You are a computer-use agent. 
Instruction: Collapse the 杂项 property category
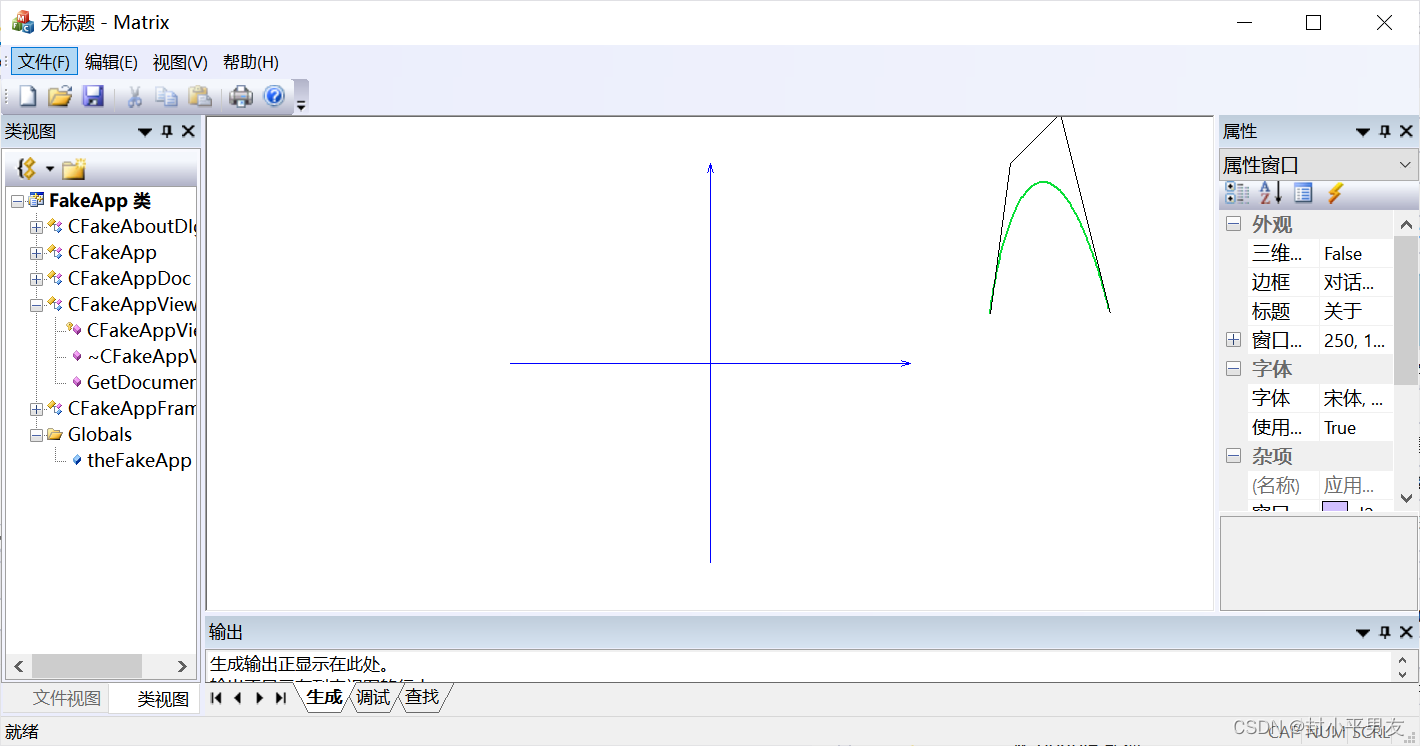click(x=1234, y=456)
